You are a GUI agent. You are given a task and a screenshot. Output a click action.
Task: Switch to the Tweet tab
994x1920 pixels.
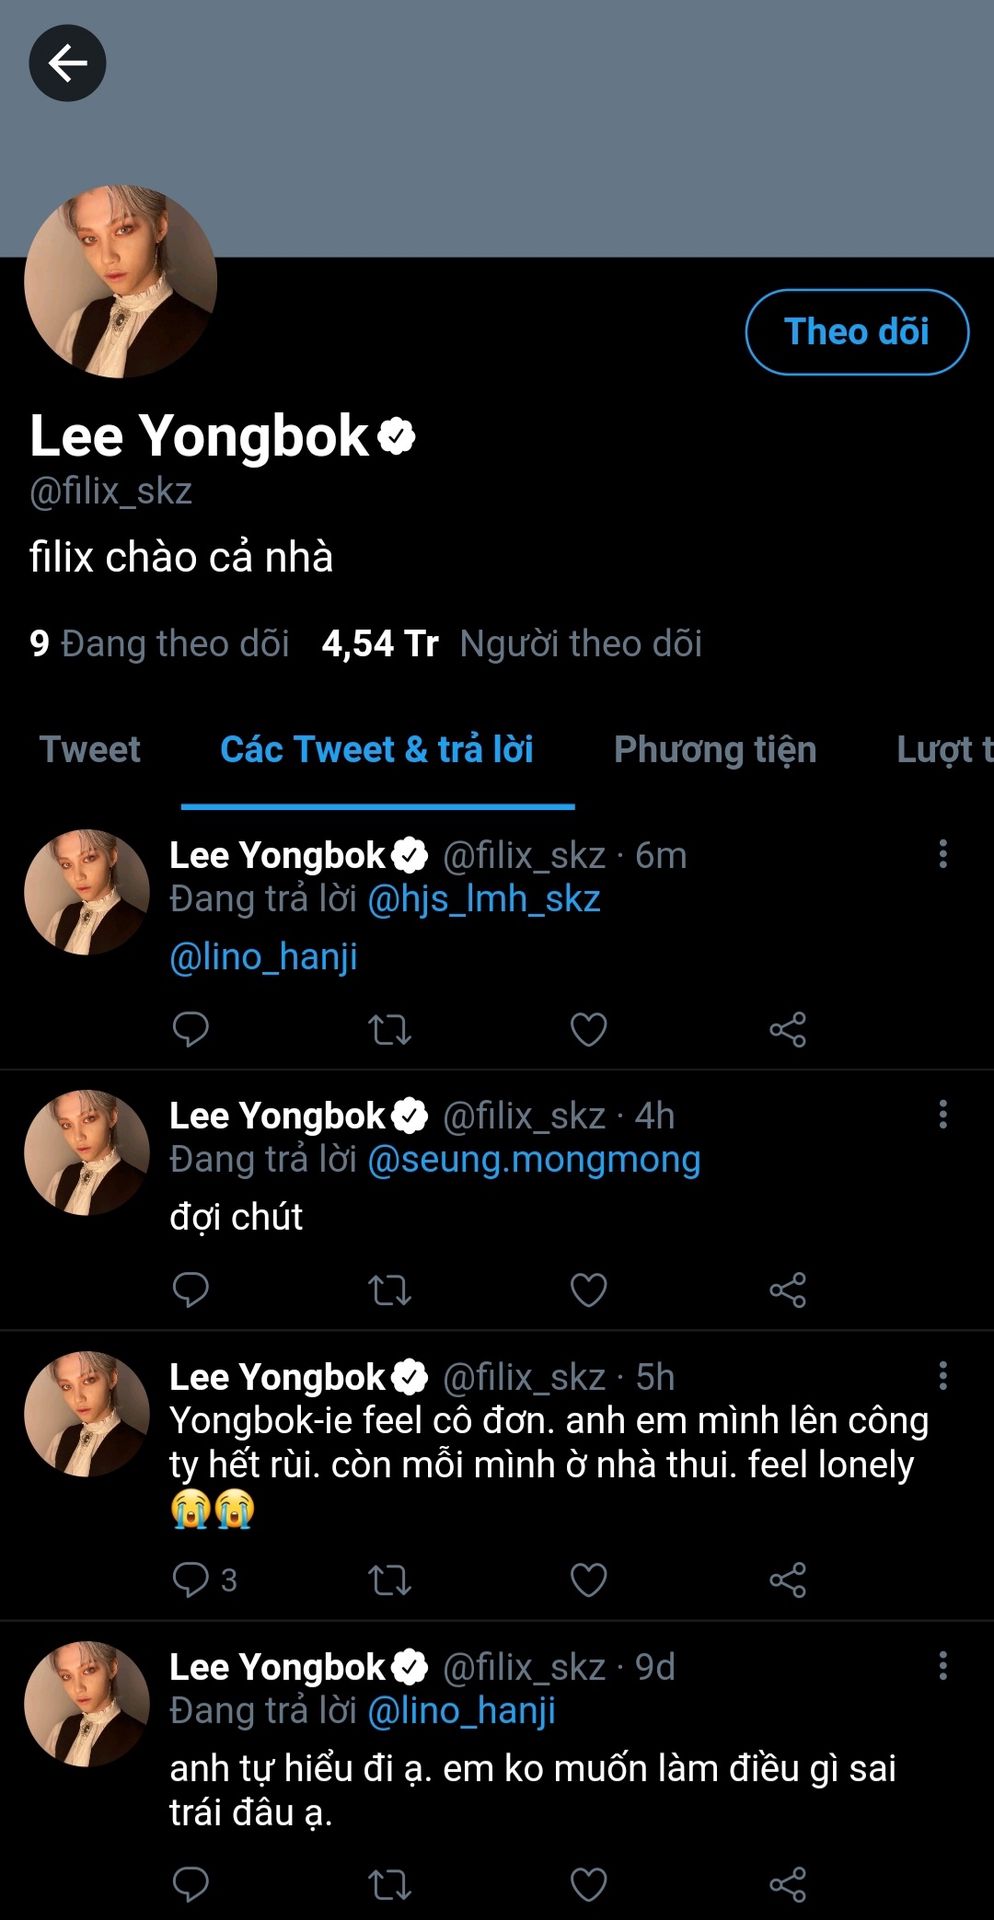(90, 750)
